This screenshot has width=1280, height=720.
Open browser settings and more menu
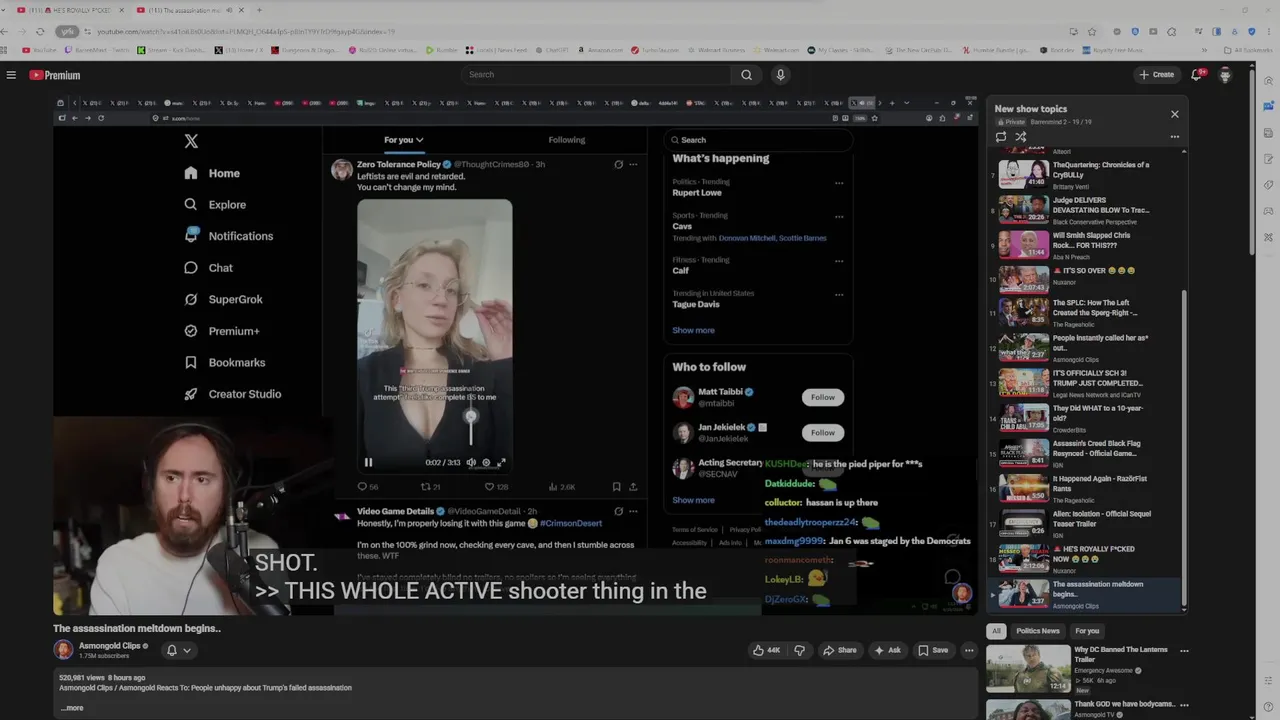(1269, 31)
